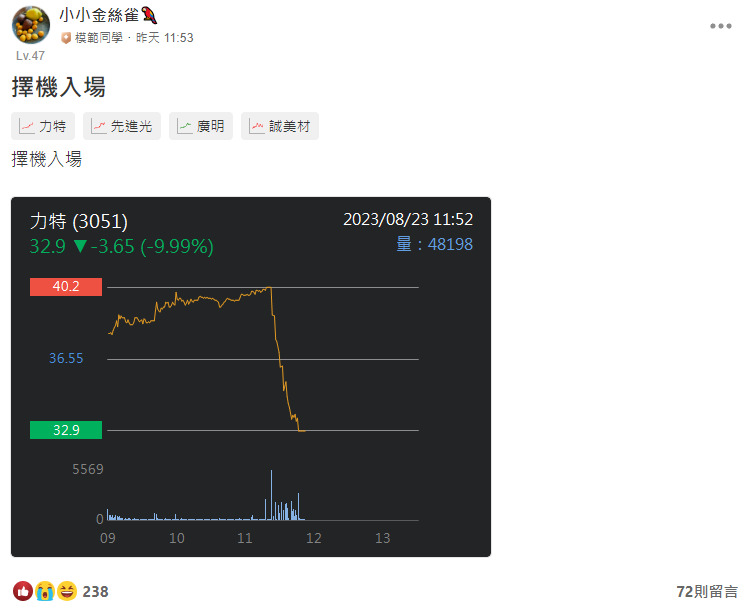Viewport: 755px width, 611px height.
Task: Click the 12 hour marker on the time axis
Action: 313,538
